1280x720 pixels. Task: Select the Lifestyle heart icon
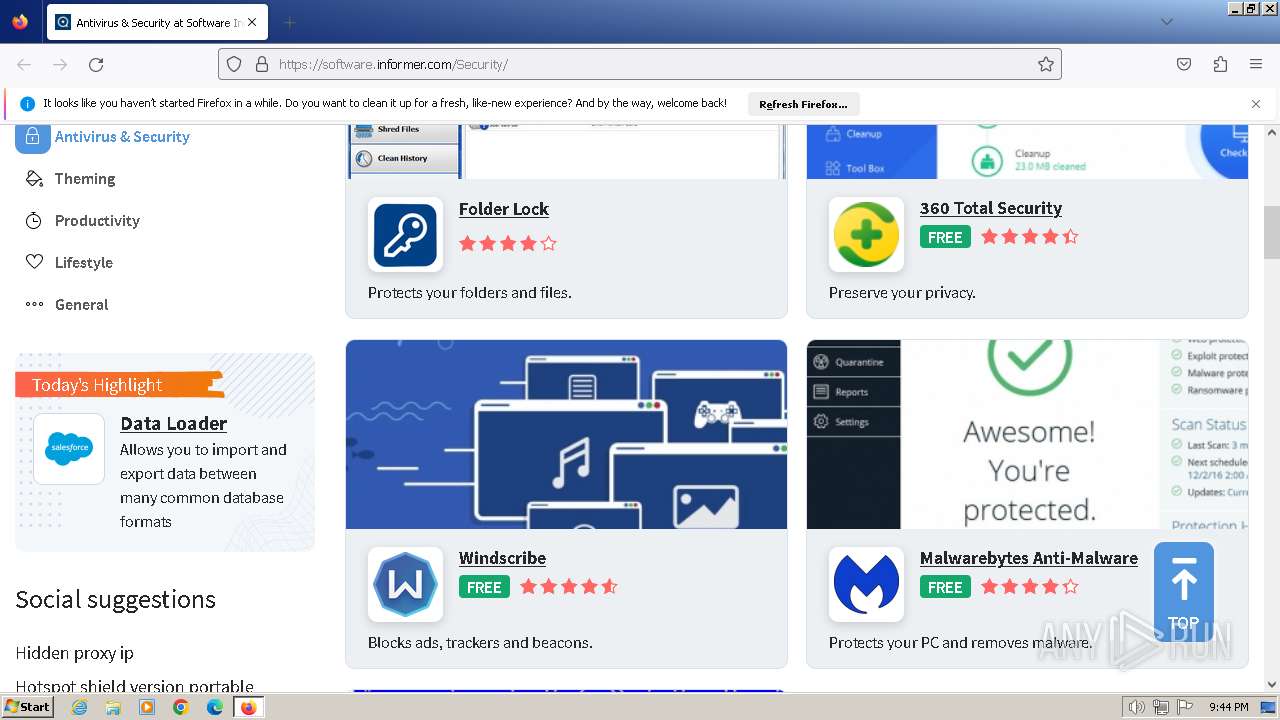point(34,262)
